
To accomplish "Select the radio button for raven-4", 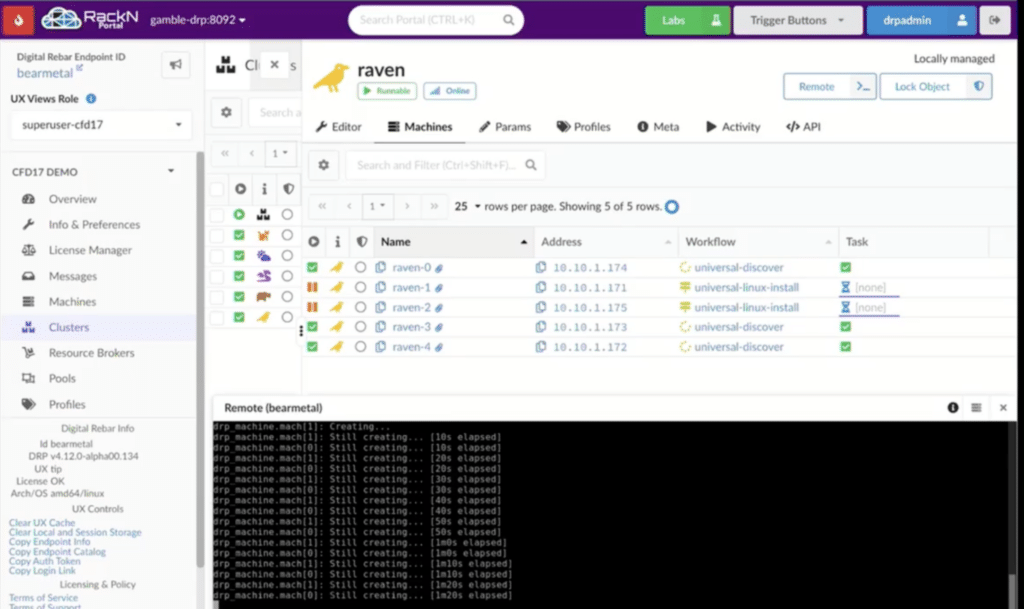I will (x=360, y=347).
